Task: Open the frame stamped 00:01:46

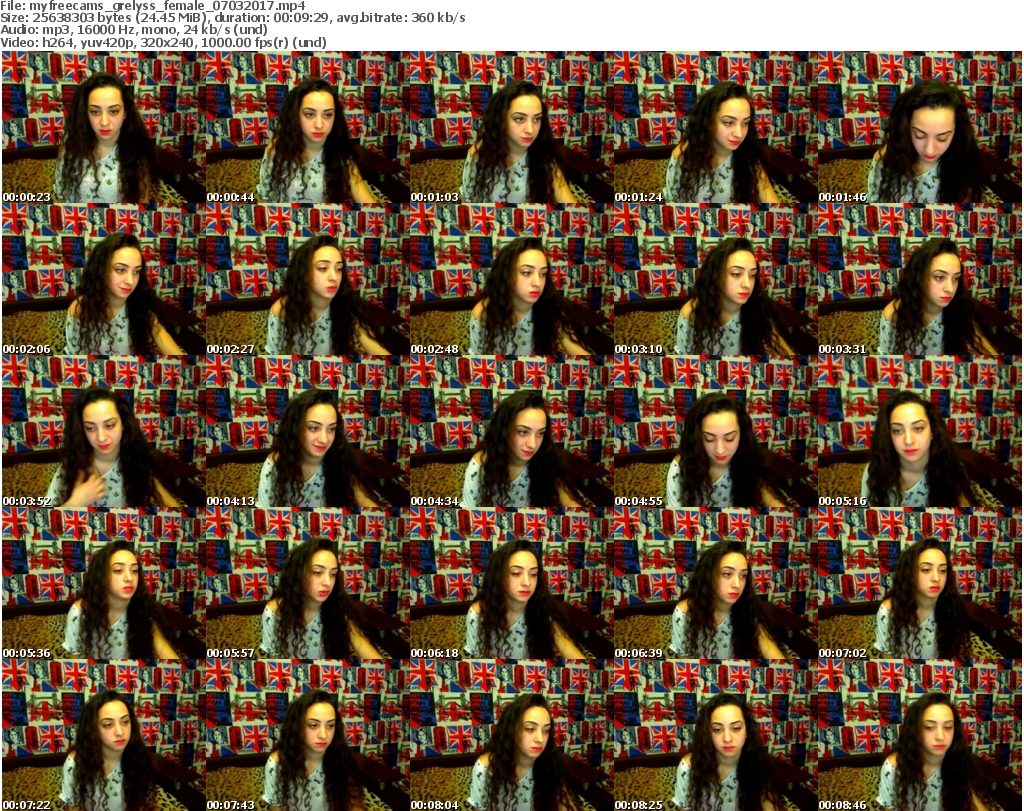Action: [920, 127]
